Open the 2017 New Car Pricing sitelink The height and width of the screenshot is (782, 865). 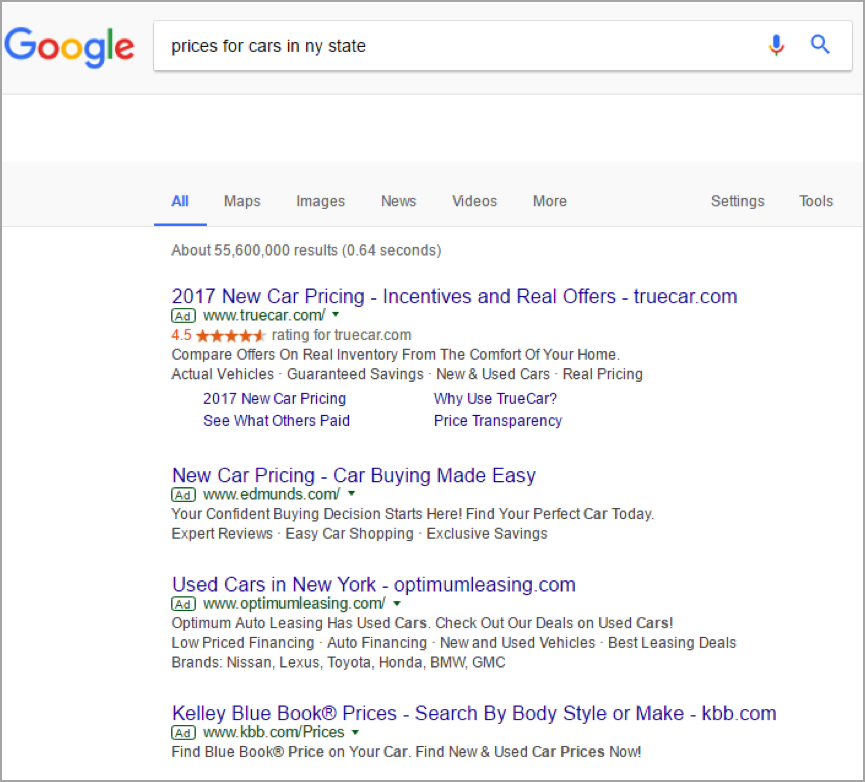tap(274, 399)
